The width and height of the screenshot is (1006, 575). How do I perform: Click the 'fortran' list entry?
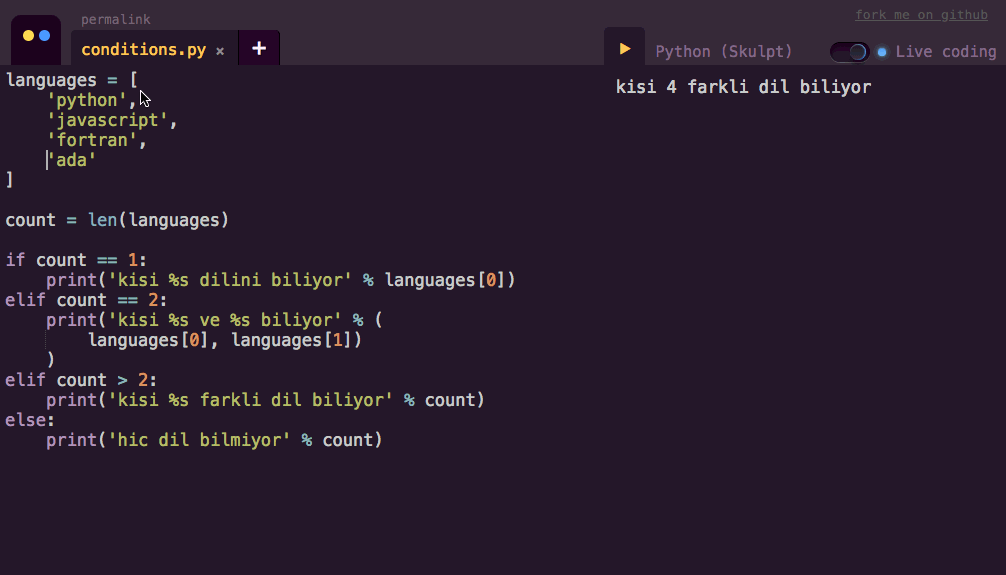[x=92, y=140]
